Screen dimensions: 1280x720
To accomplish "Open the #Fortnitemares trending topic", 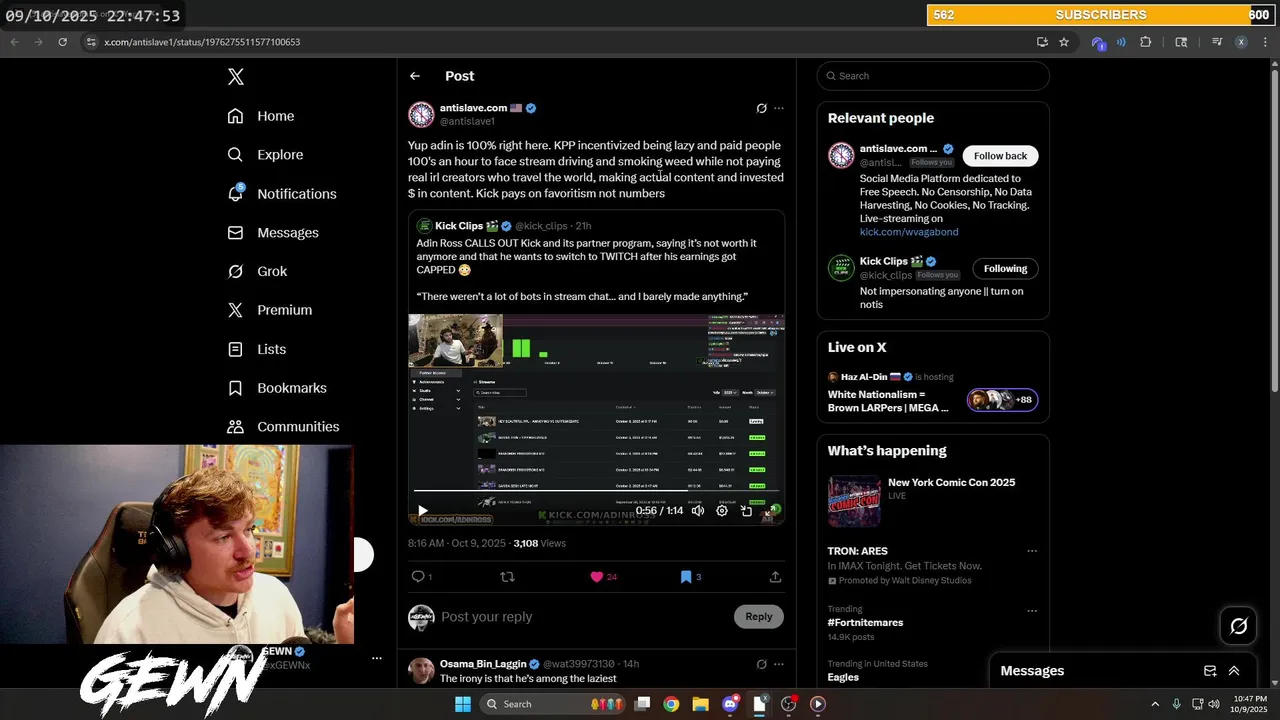I will coord(865,623).
